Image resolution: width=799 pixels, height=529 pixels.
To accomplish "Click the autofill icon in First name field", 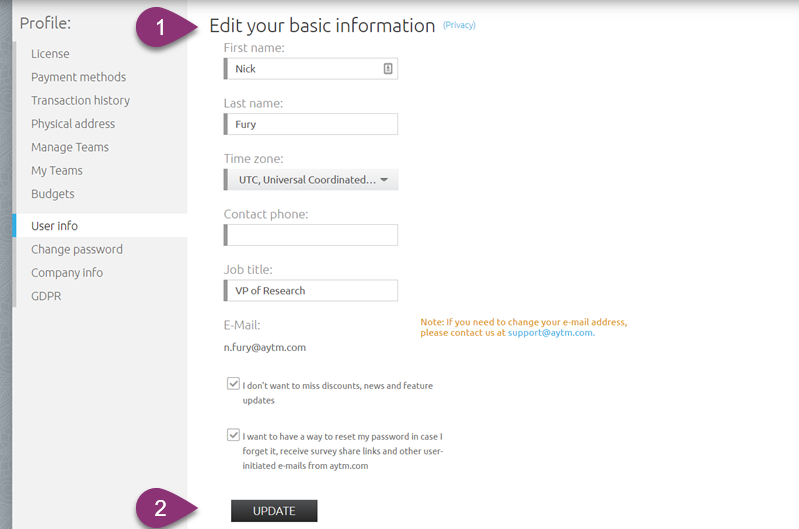I will click(388, 68).
